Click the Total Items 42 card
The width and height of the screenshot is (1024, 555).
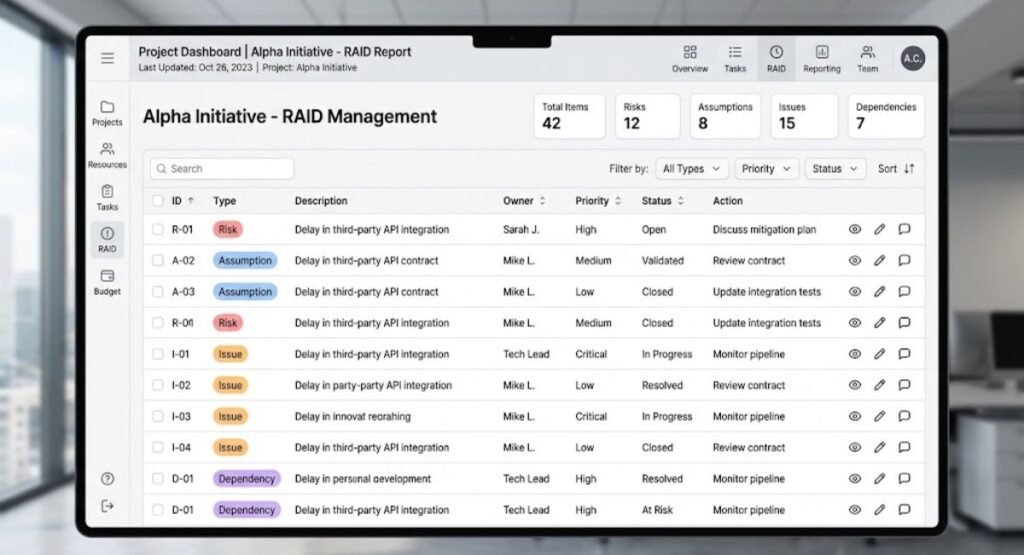click(569, 116)
